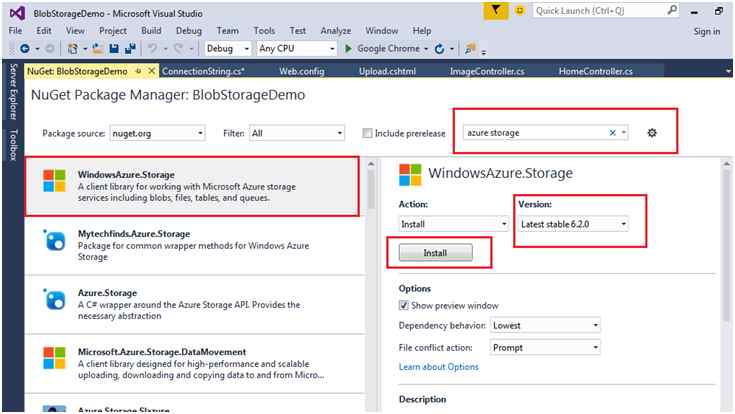The width and height of the screenshot is (735, 414).
Task: Clear the azure storage search text
Action: click(x=612, y=133)
